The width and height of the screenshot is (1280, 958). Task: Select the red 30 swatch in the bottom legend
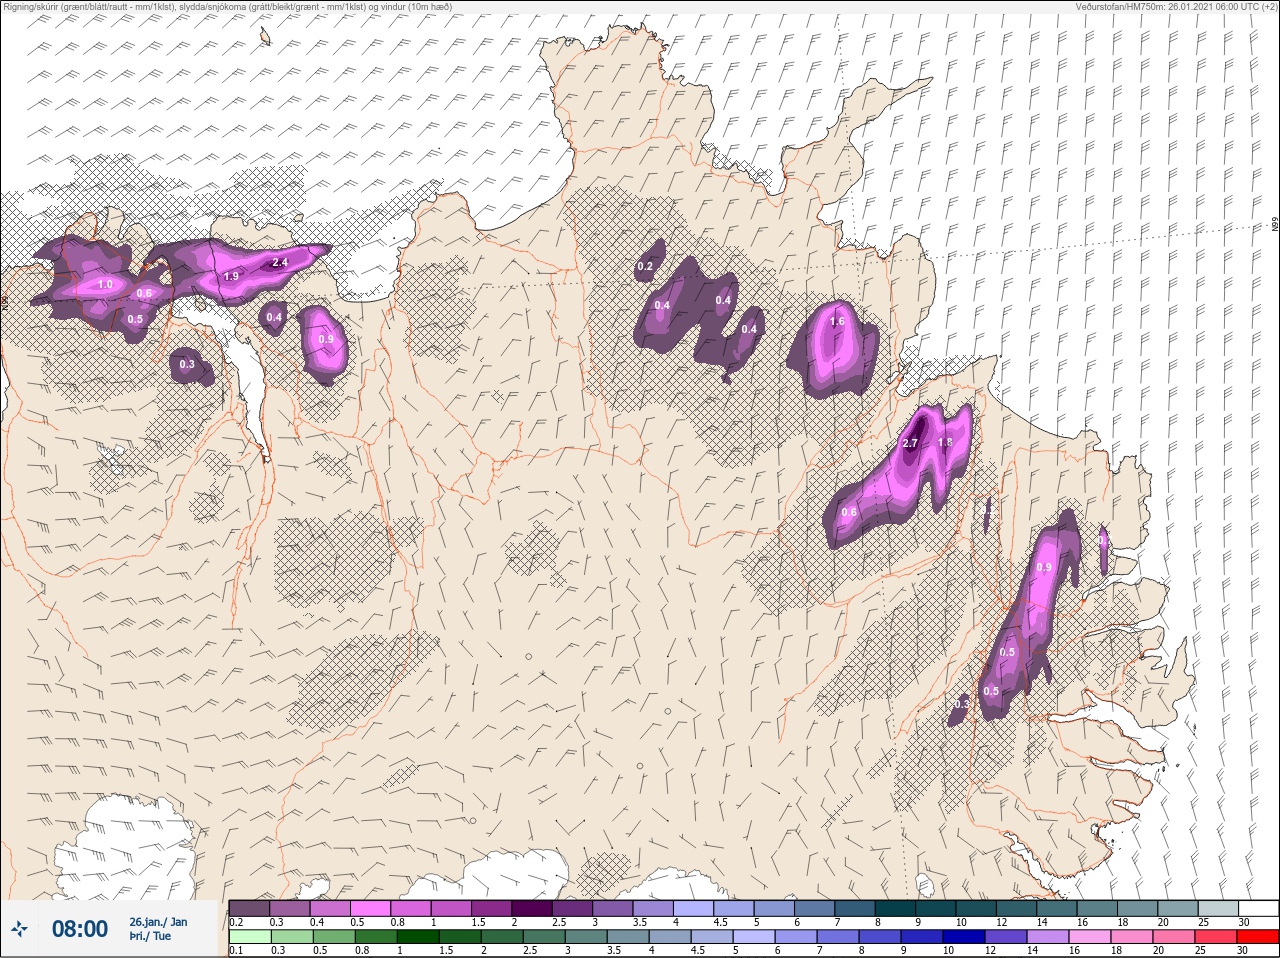(1257, 937)
